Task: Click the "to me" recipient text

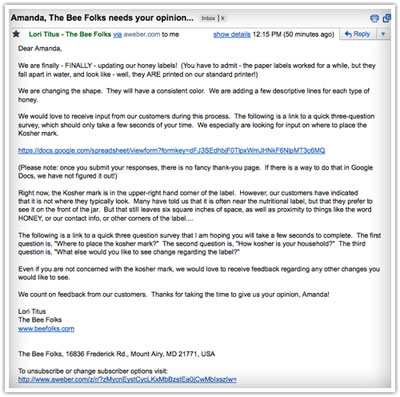Action: pyautogui.click(x=170, y=34)
